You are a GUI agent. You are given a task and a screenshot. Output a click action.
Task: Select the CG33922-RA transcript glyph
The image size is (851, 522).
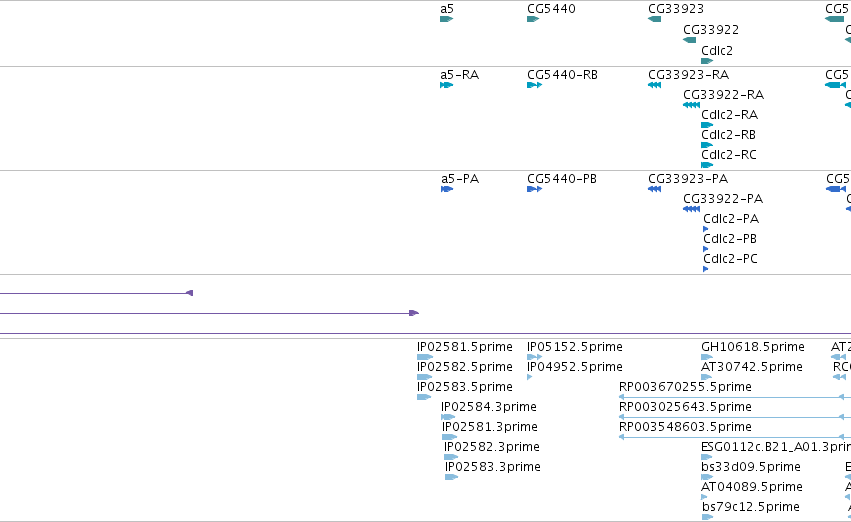coord(691,105)
